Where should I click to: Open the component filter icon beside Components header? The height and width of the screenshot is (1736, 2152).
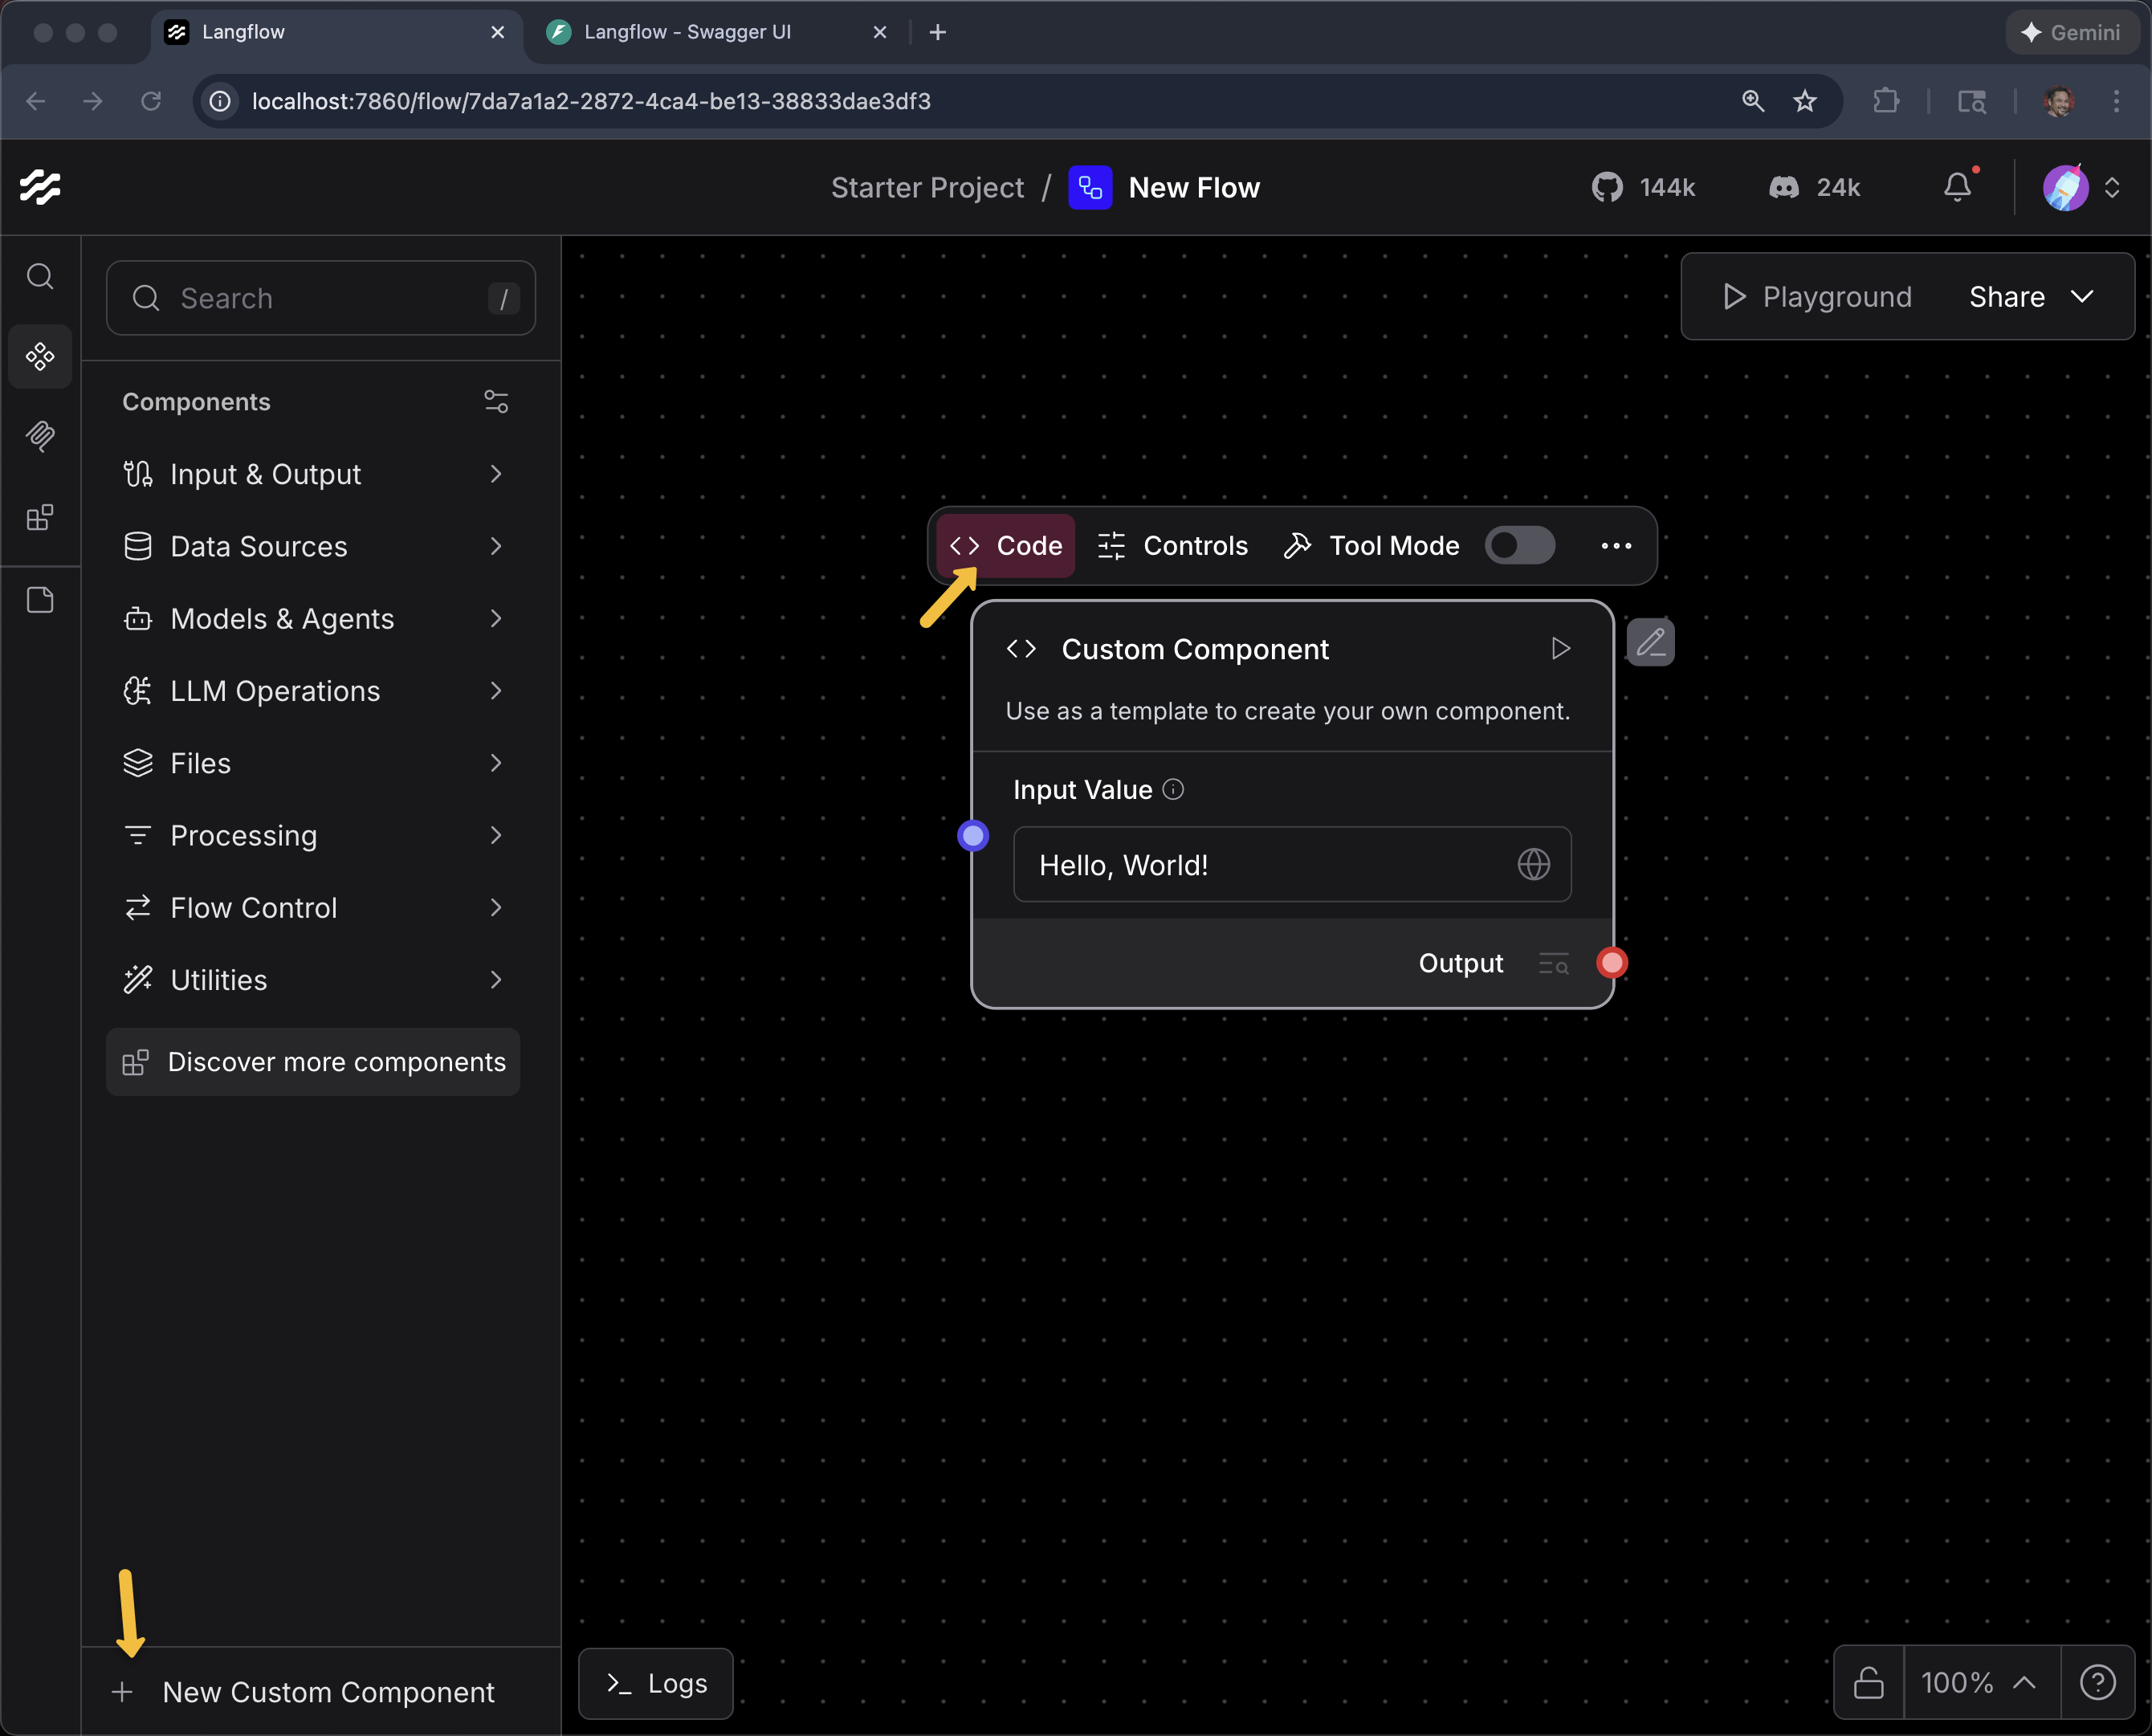pyautogui.click(x=496, y=401)
